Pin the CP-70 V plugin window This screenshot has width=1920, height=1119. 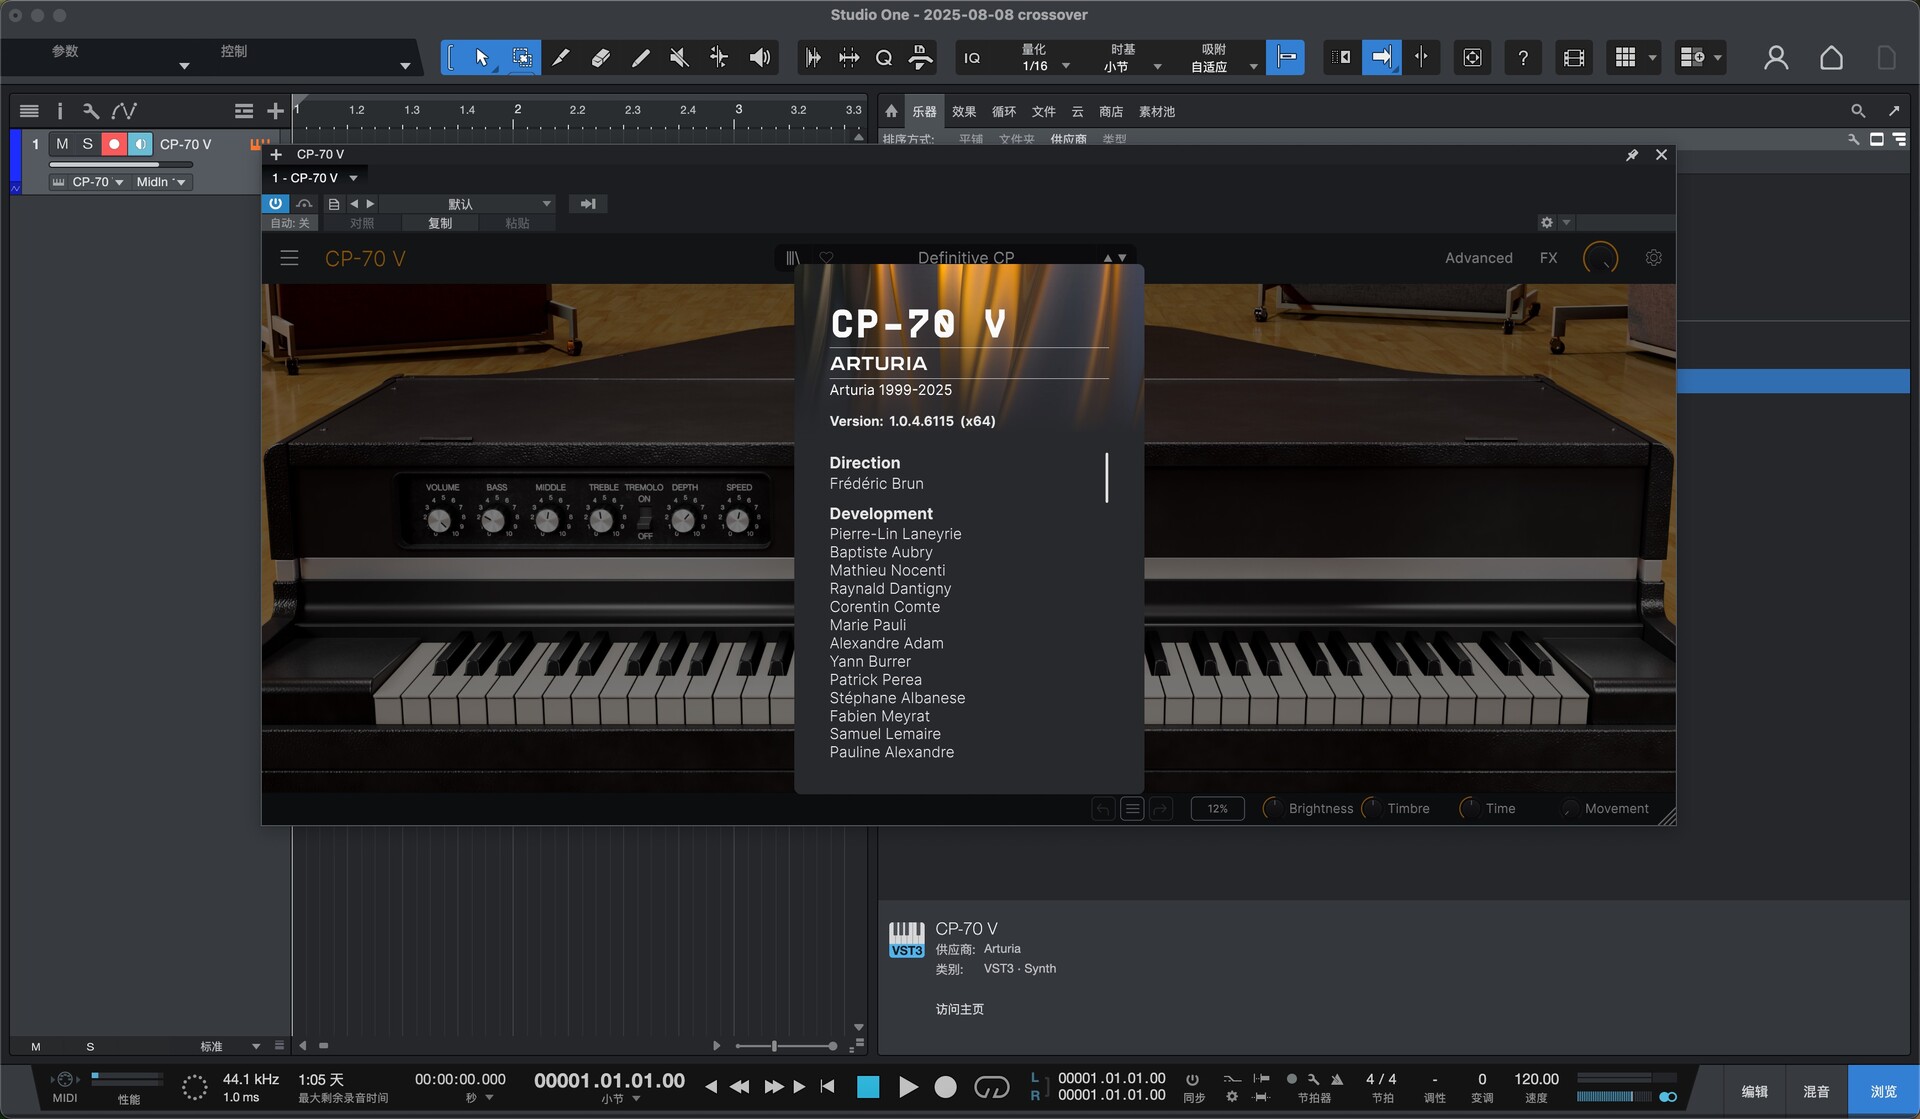pyautogui.click(x=1632, y=155)
